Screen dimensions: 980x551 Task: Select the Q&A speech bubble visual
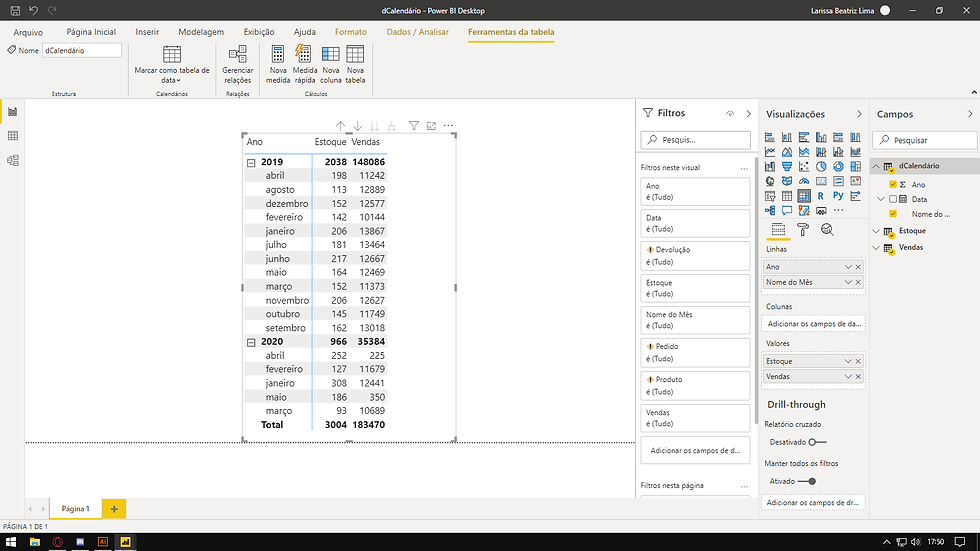[x=787, y=211]
